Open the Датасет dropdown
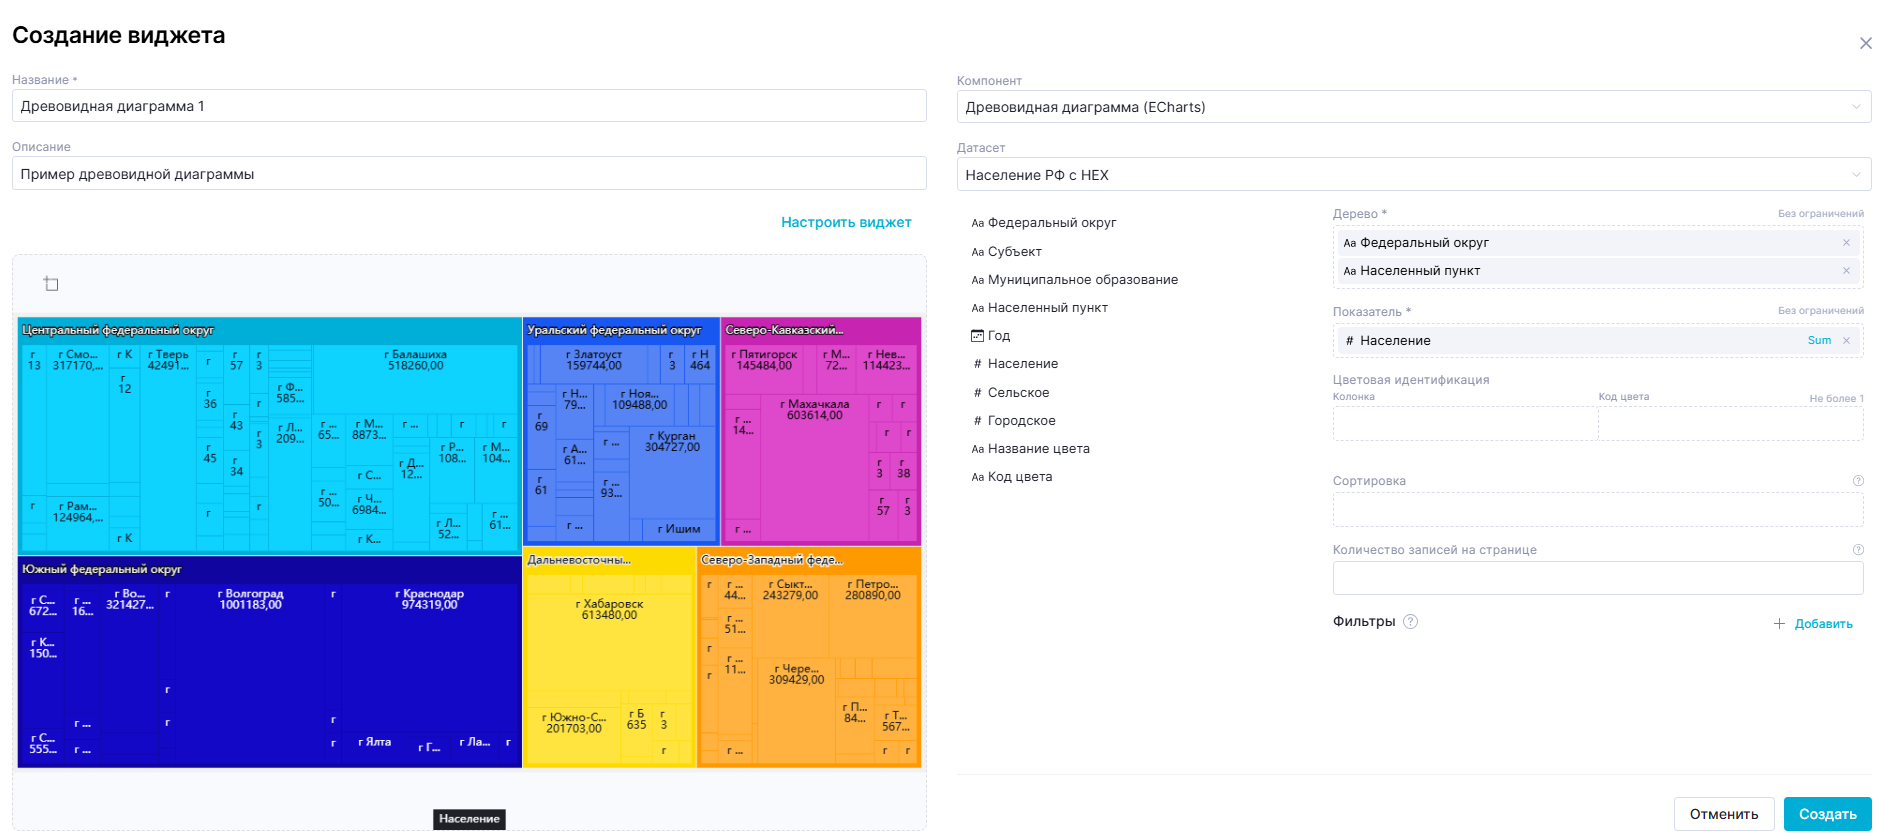 (1413, 175)
